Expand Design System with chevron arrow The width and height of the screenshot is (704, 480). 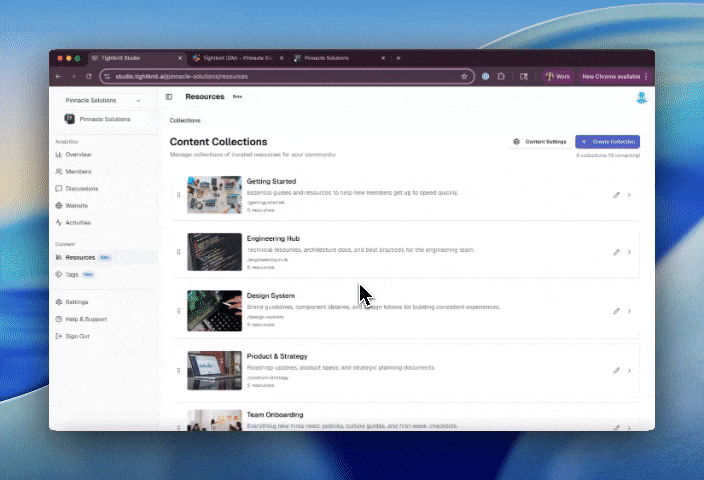[629, 311]
